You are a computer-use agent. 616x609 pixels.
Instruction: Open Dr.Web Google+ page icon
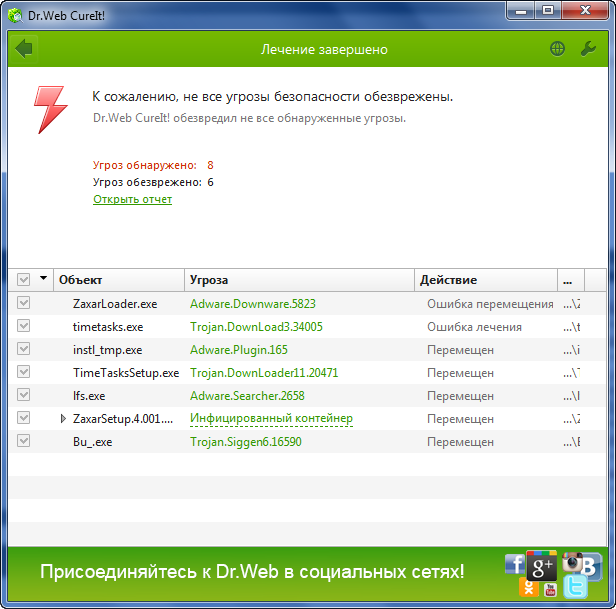click(x=542, y=566)
